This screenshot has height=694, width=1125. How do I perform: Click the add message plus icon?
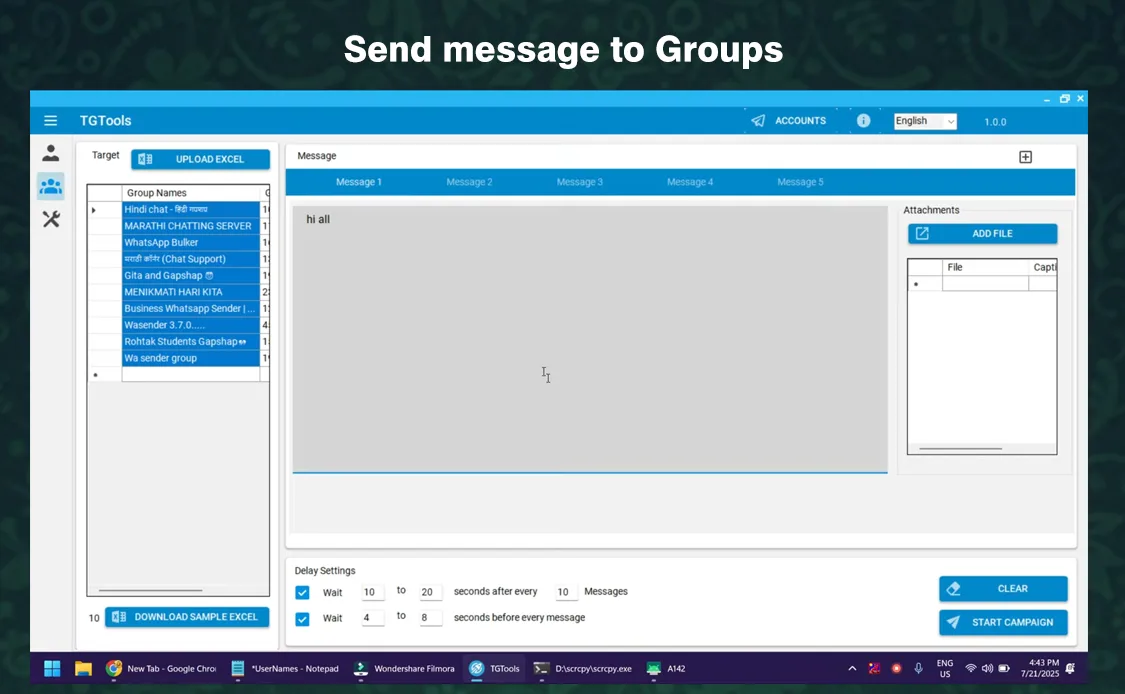pos(1025,157)
